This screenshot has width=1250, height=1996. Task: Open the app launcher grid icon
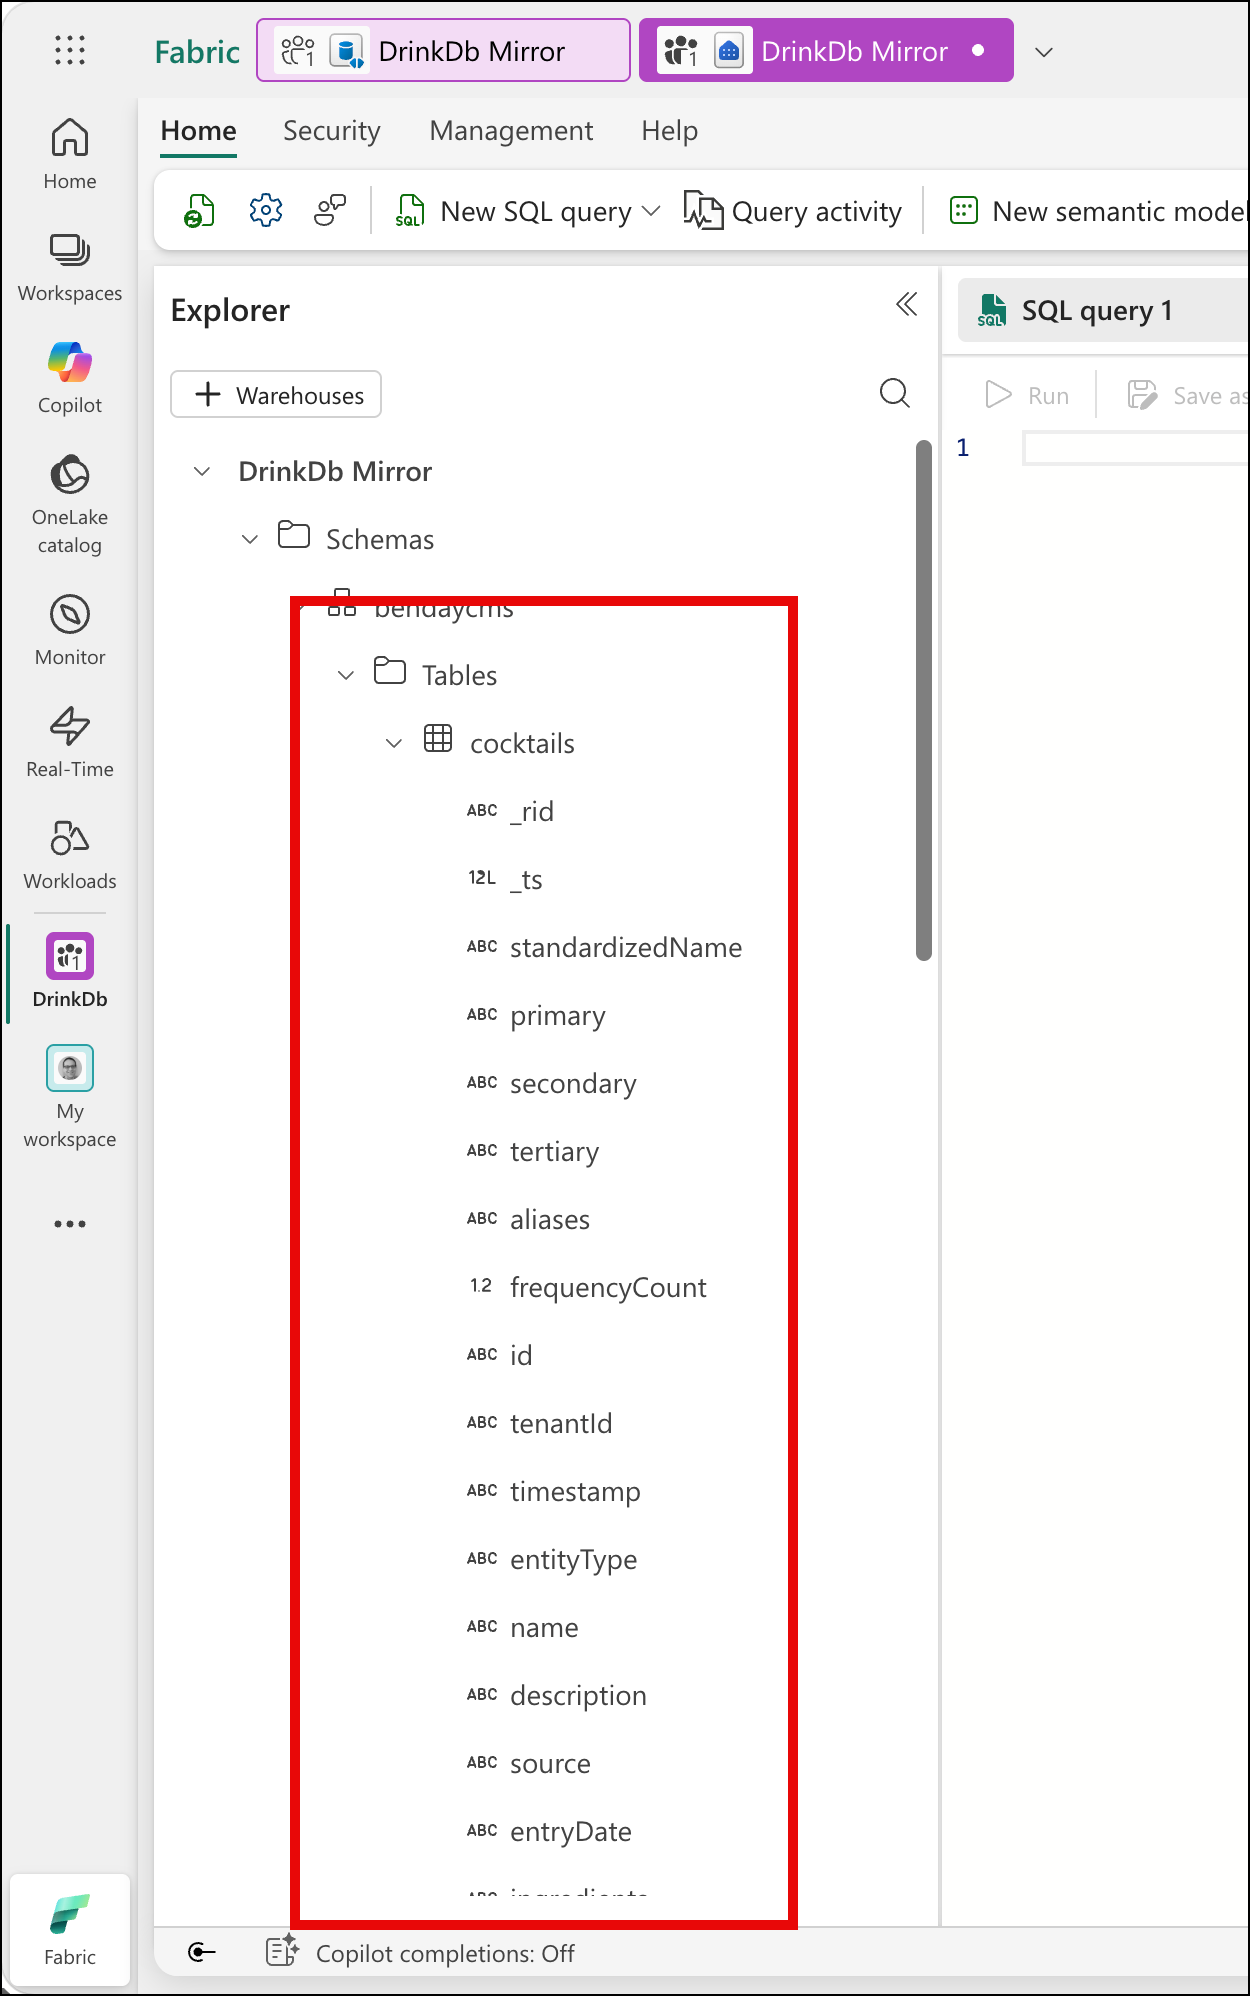tap(70, 50)
